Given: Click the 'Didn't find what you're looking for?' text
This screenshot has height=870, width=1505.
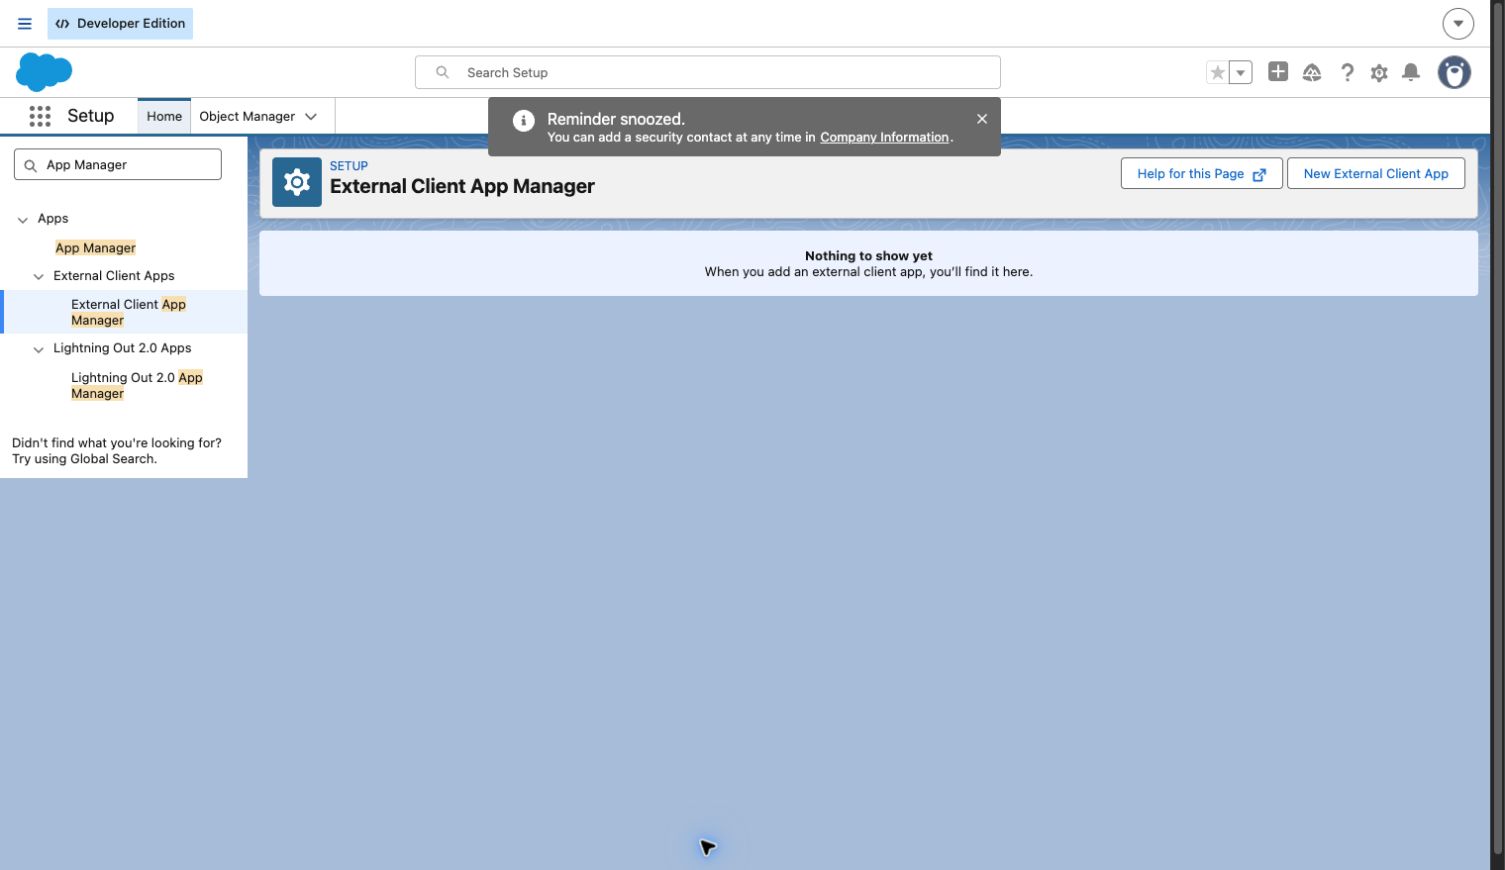Looking at the screenshot, I should (117, 443).
